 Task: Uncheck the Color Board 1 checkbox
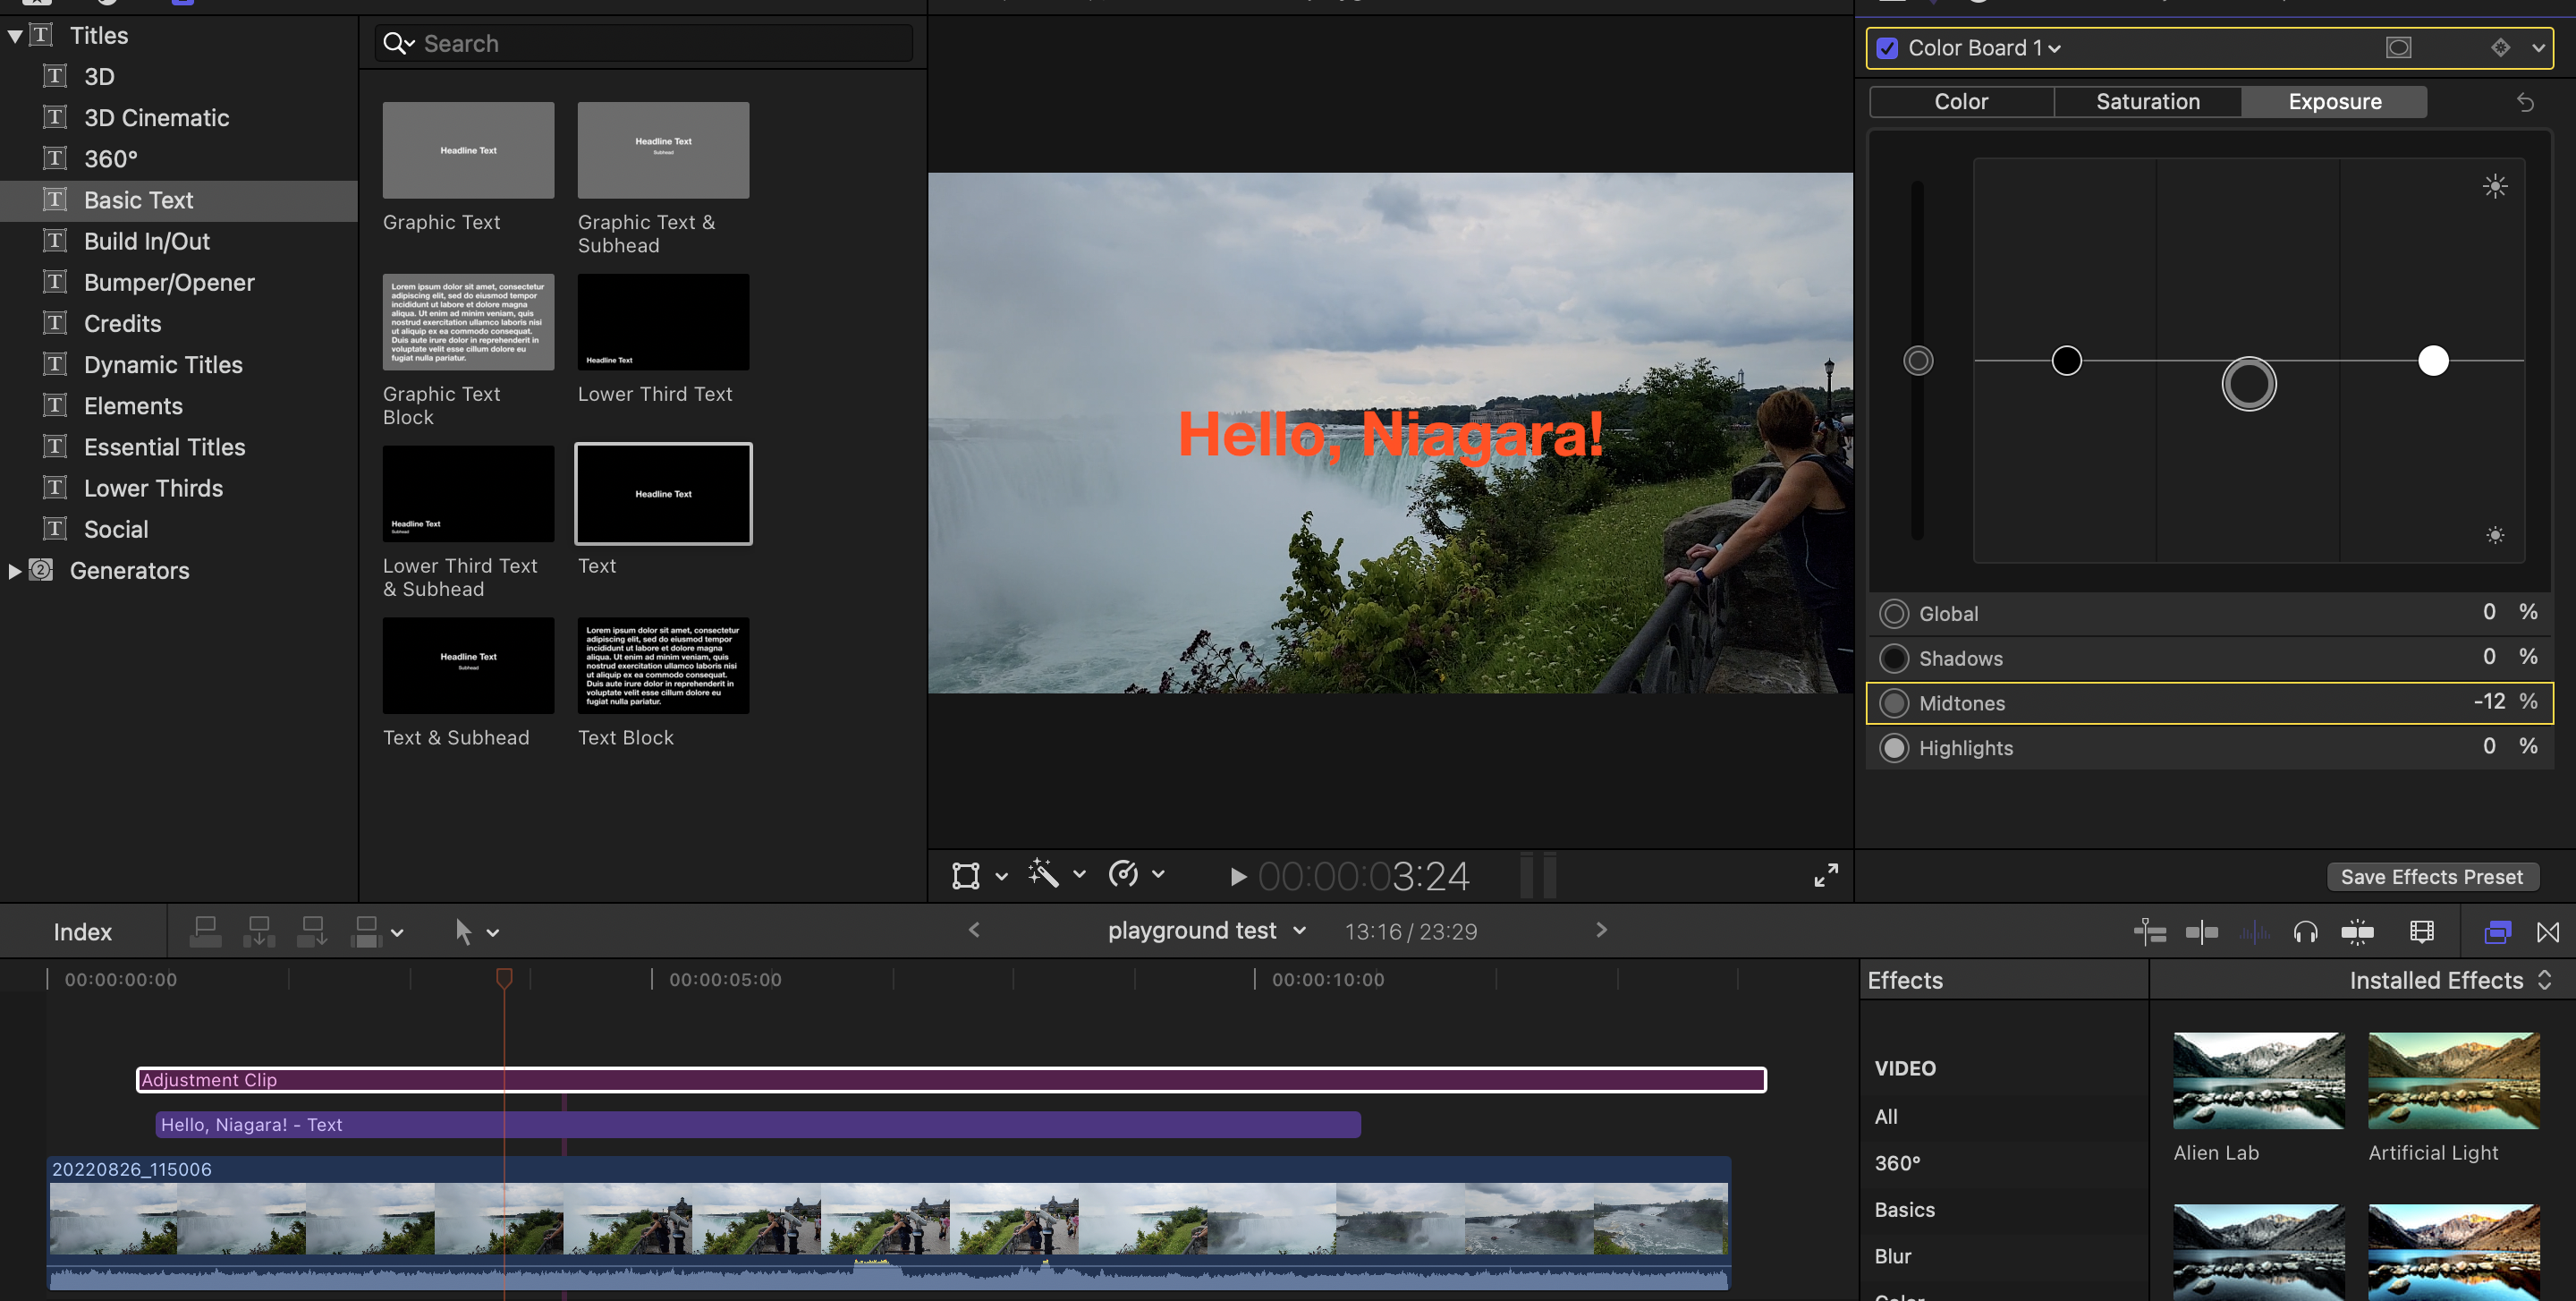coord(1887,48)
